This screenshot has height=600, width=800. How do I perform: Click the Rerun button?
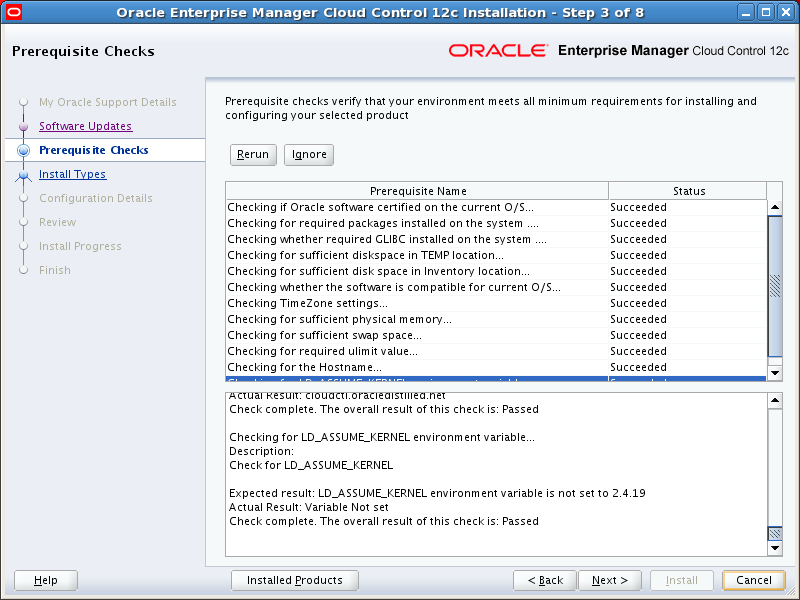[253, 155]
